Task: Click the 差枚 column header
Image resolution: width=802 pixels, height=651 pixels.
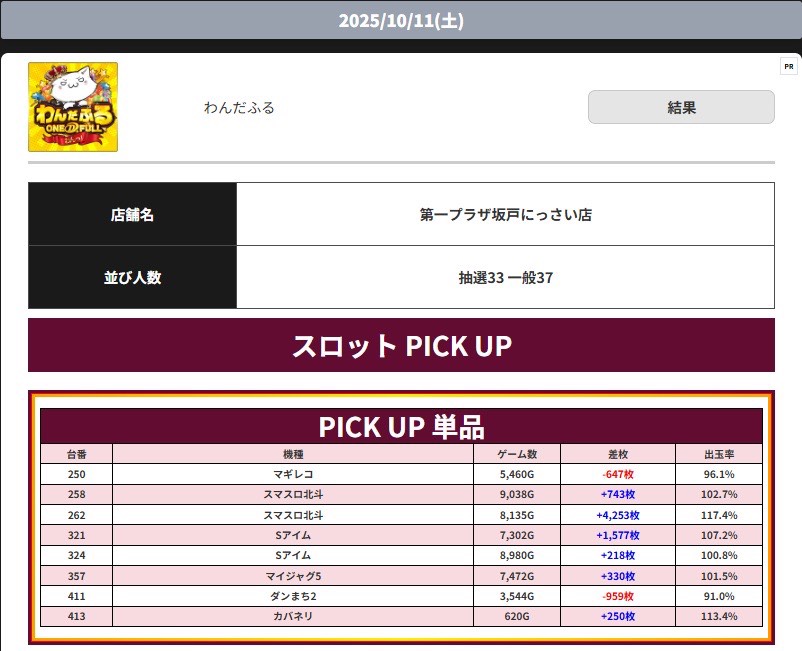Action: 618,454
